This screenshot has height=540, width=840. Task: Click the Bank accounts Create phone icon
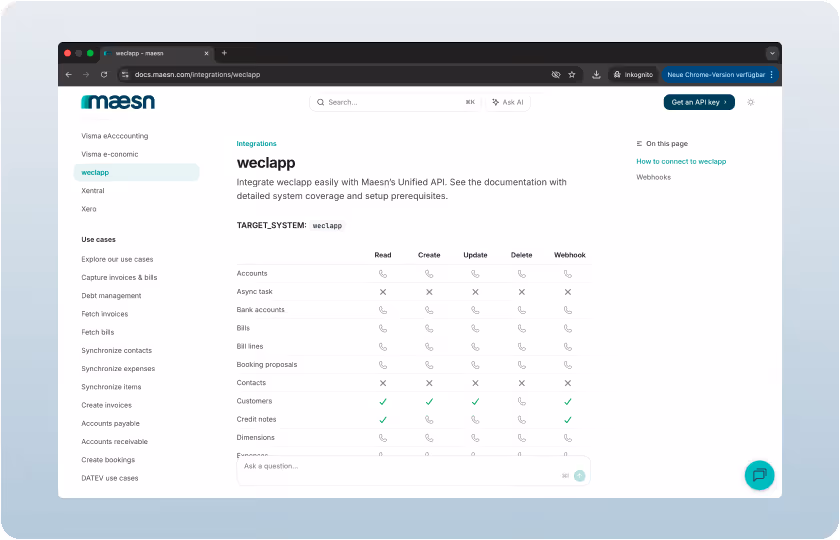coord(429,310)
